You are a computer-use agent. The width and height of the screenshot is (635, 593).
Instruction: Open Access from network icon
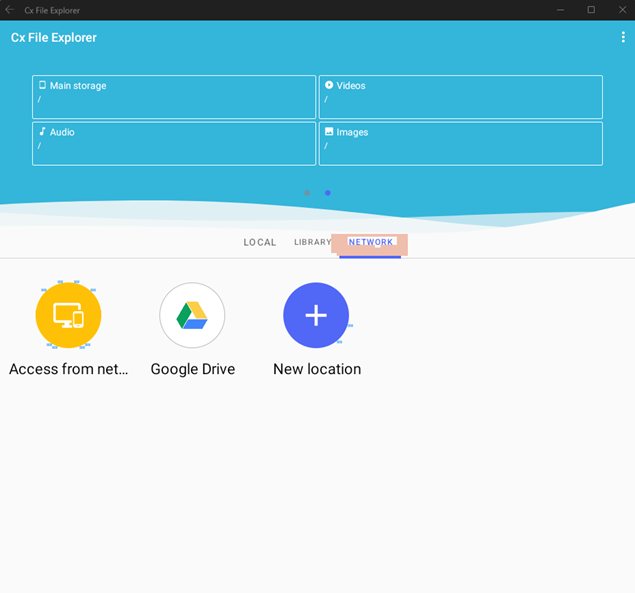pyautogui.click(x=68, y=315)
